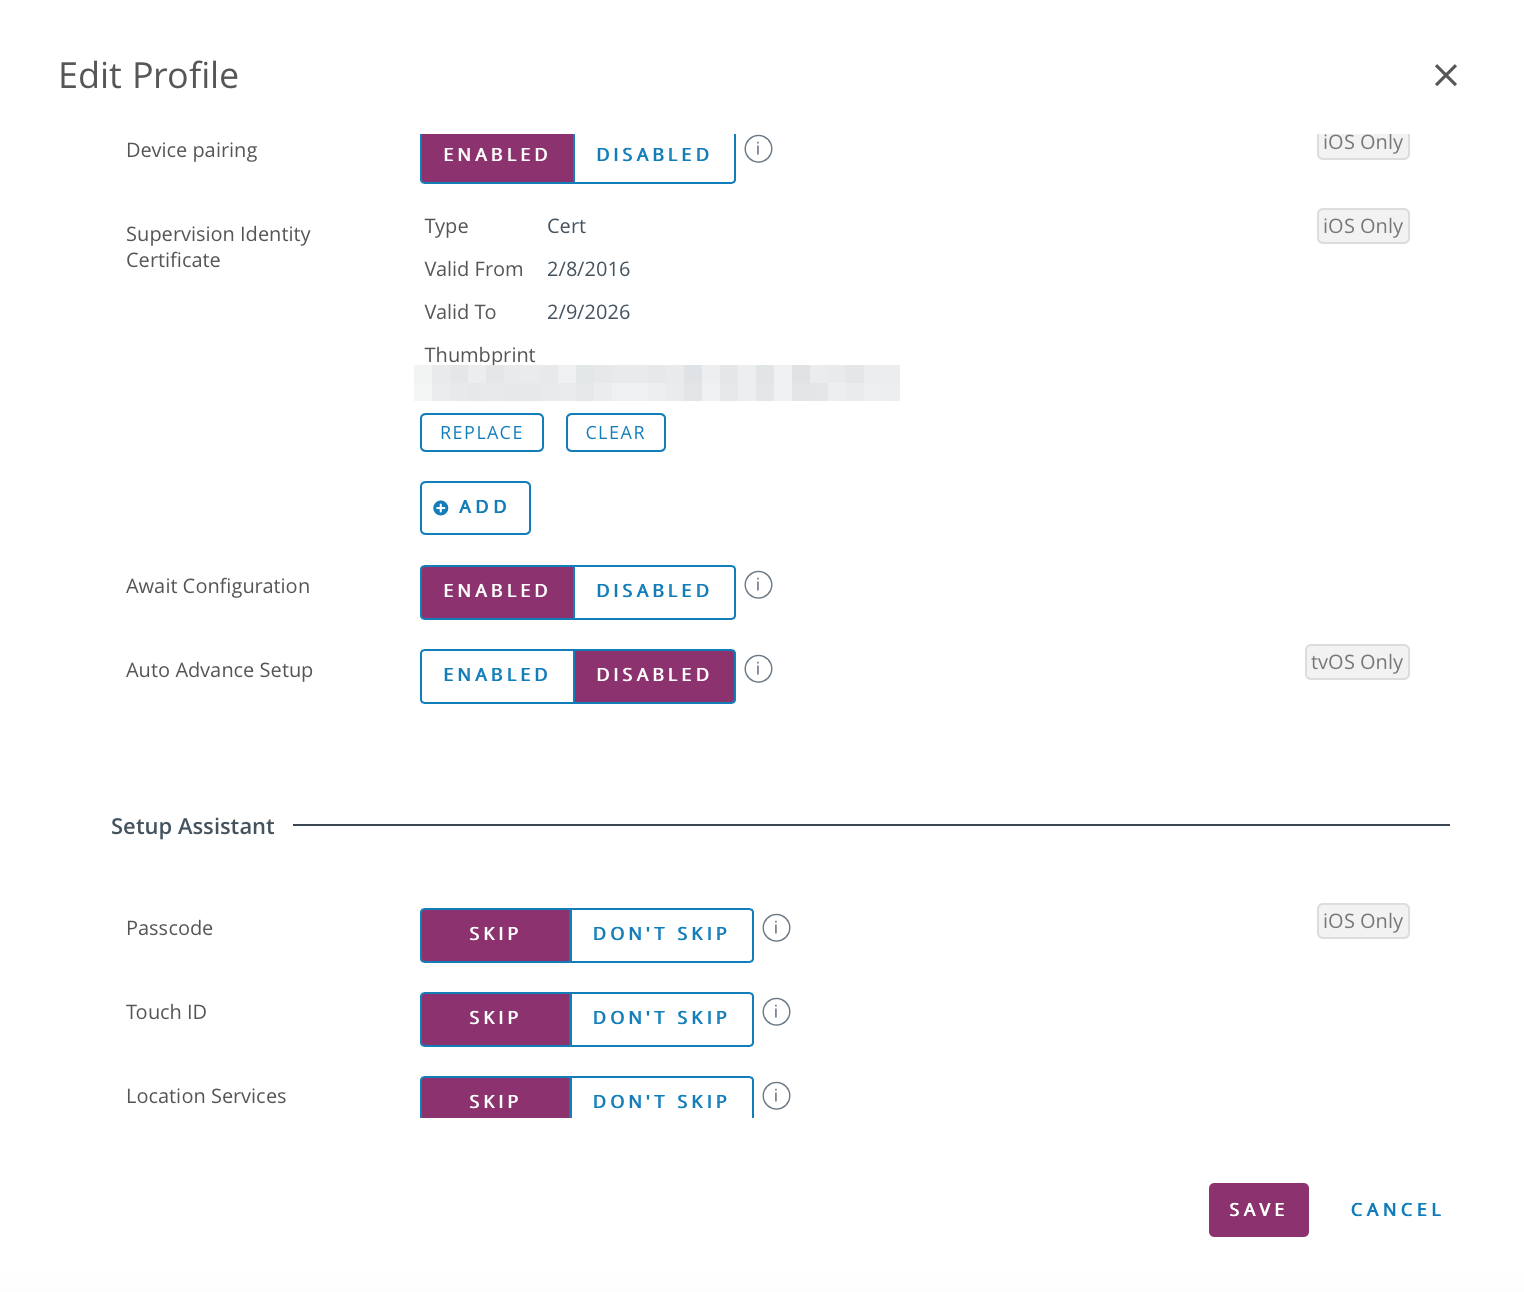
Task: Save the profile changes
Action: 1258,1210
